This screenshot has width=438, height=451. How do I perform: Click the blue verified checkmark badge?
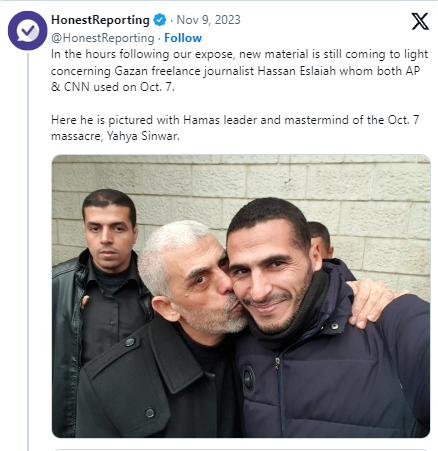(x=160, y=20)
